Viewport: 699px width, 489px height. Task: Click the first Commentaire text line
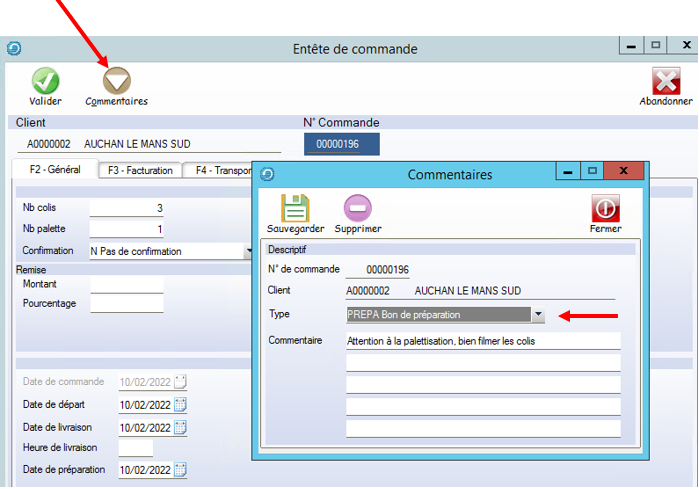[483, 341]
